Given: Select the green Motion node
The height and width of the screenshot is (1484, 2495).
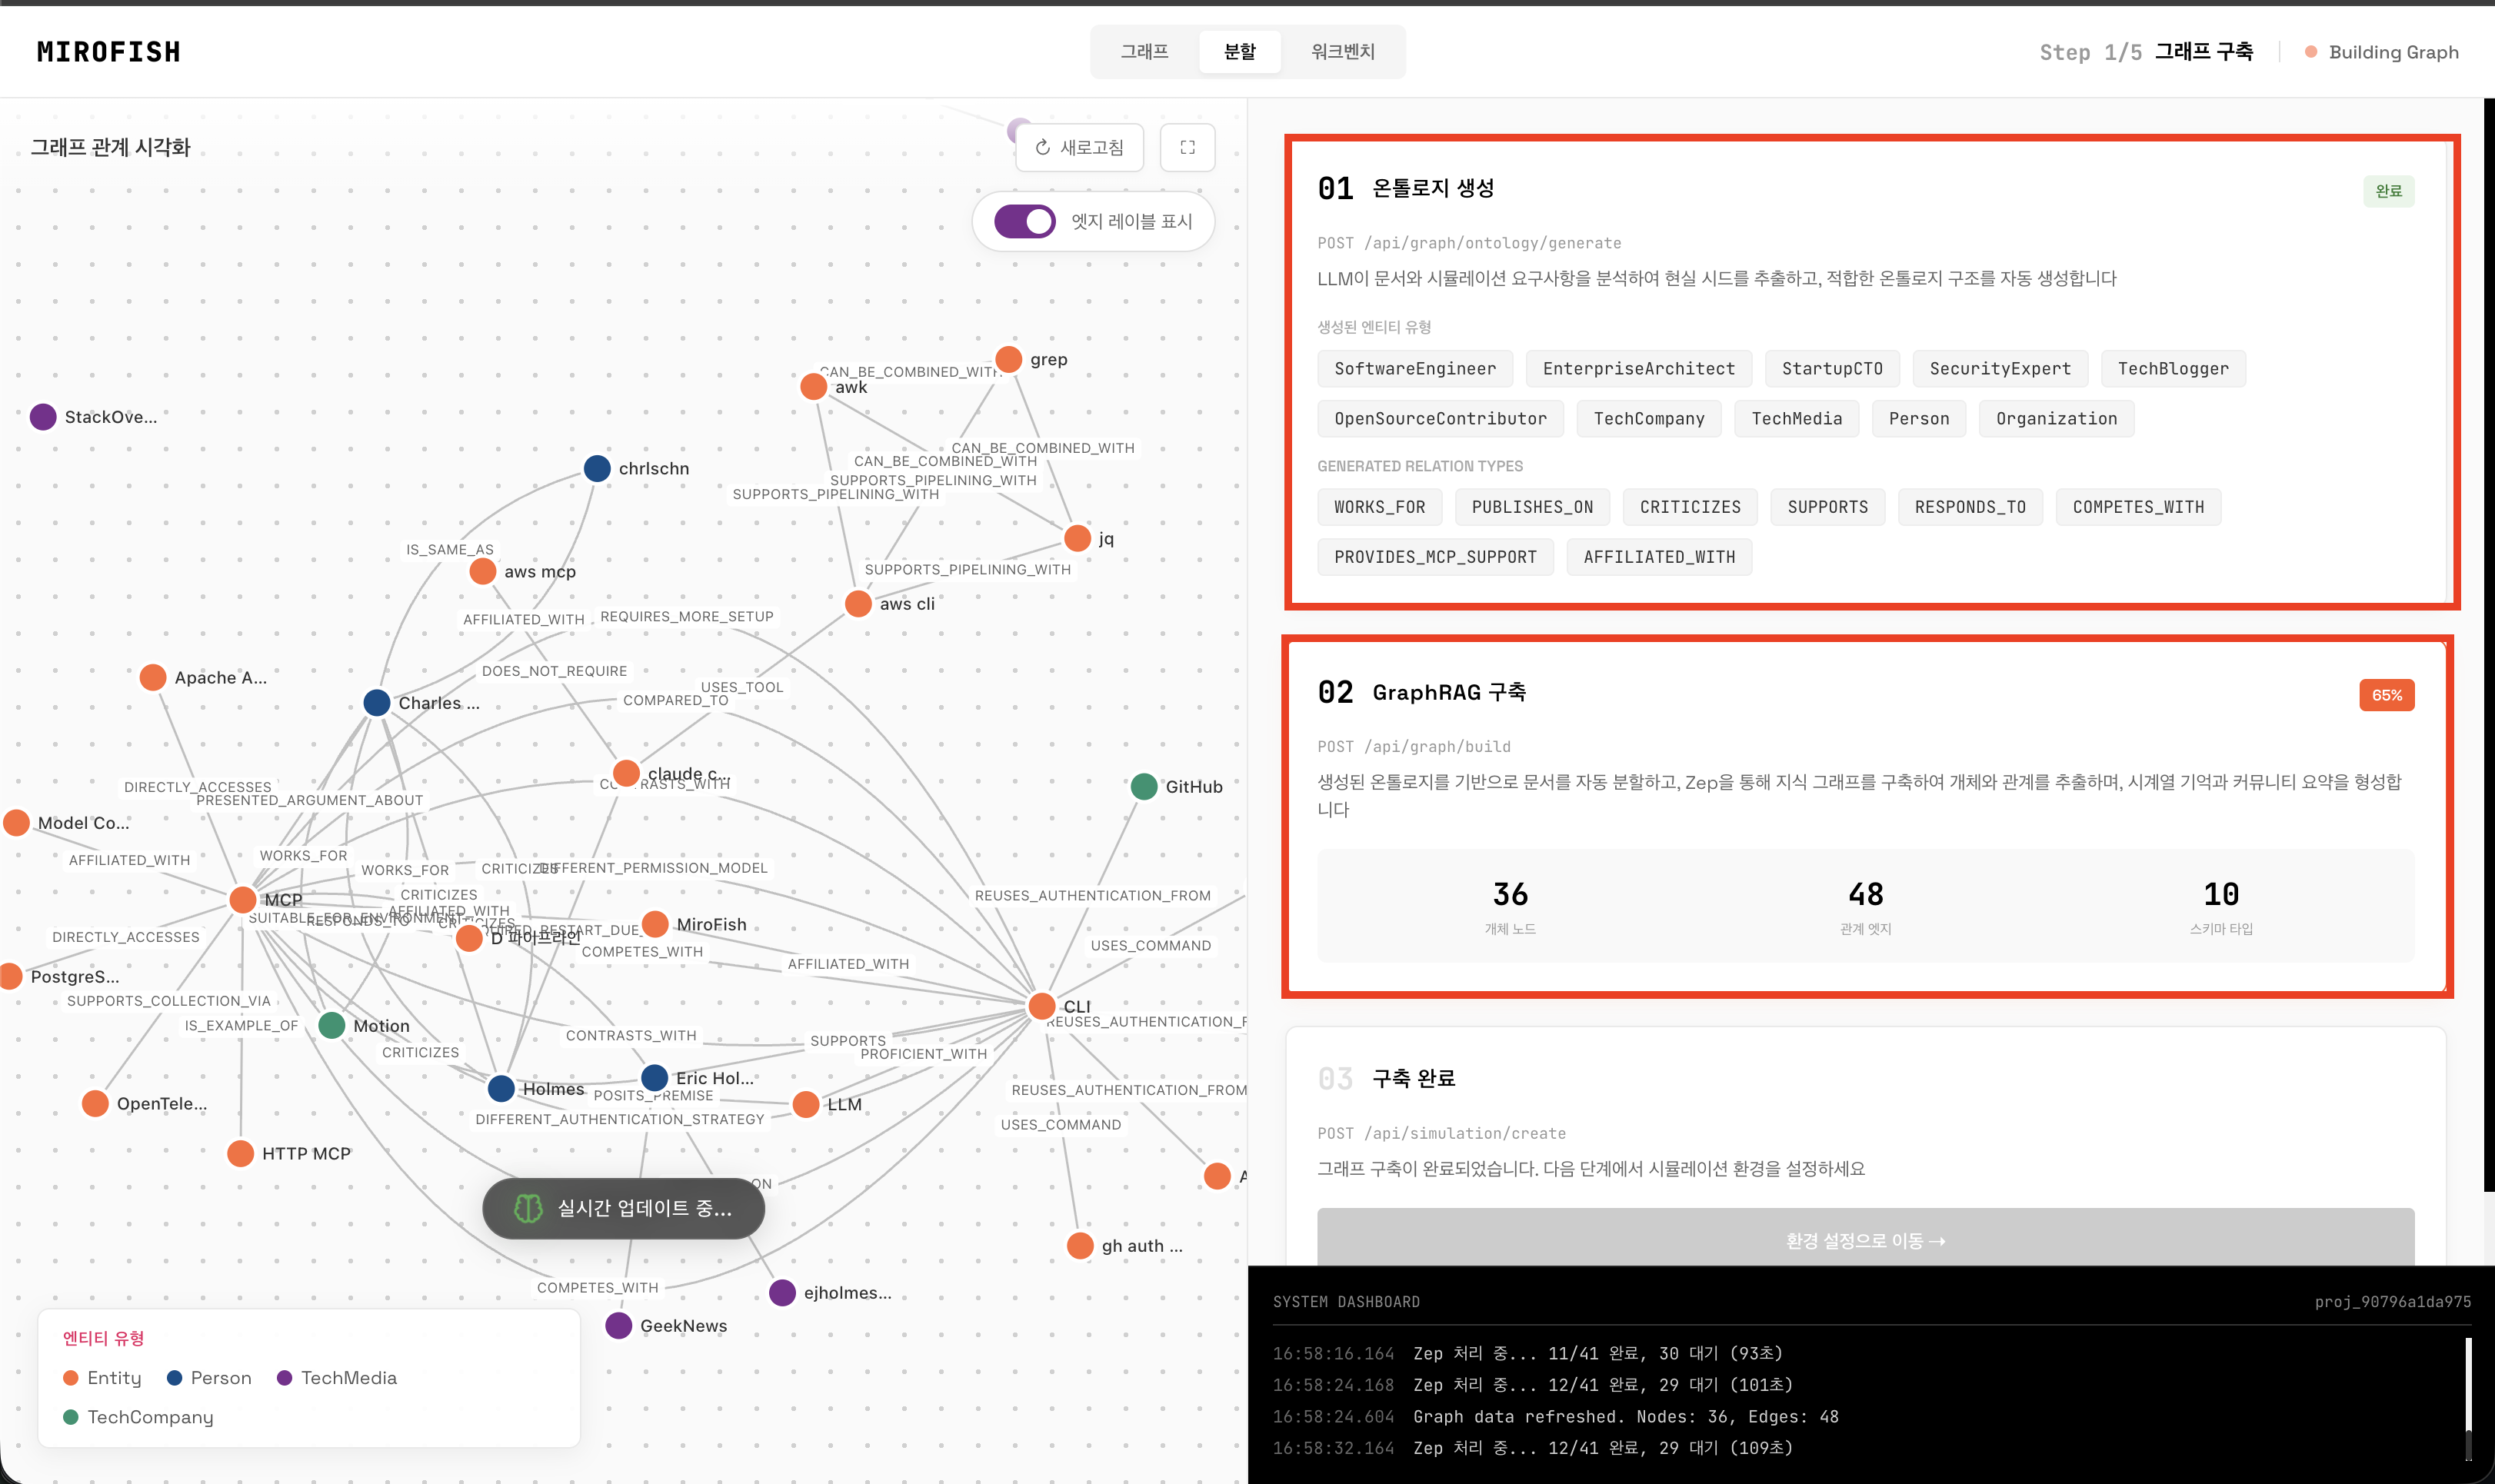Looking at the screenshot, I should click(332, 1025).
